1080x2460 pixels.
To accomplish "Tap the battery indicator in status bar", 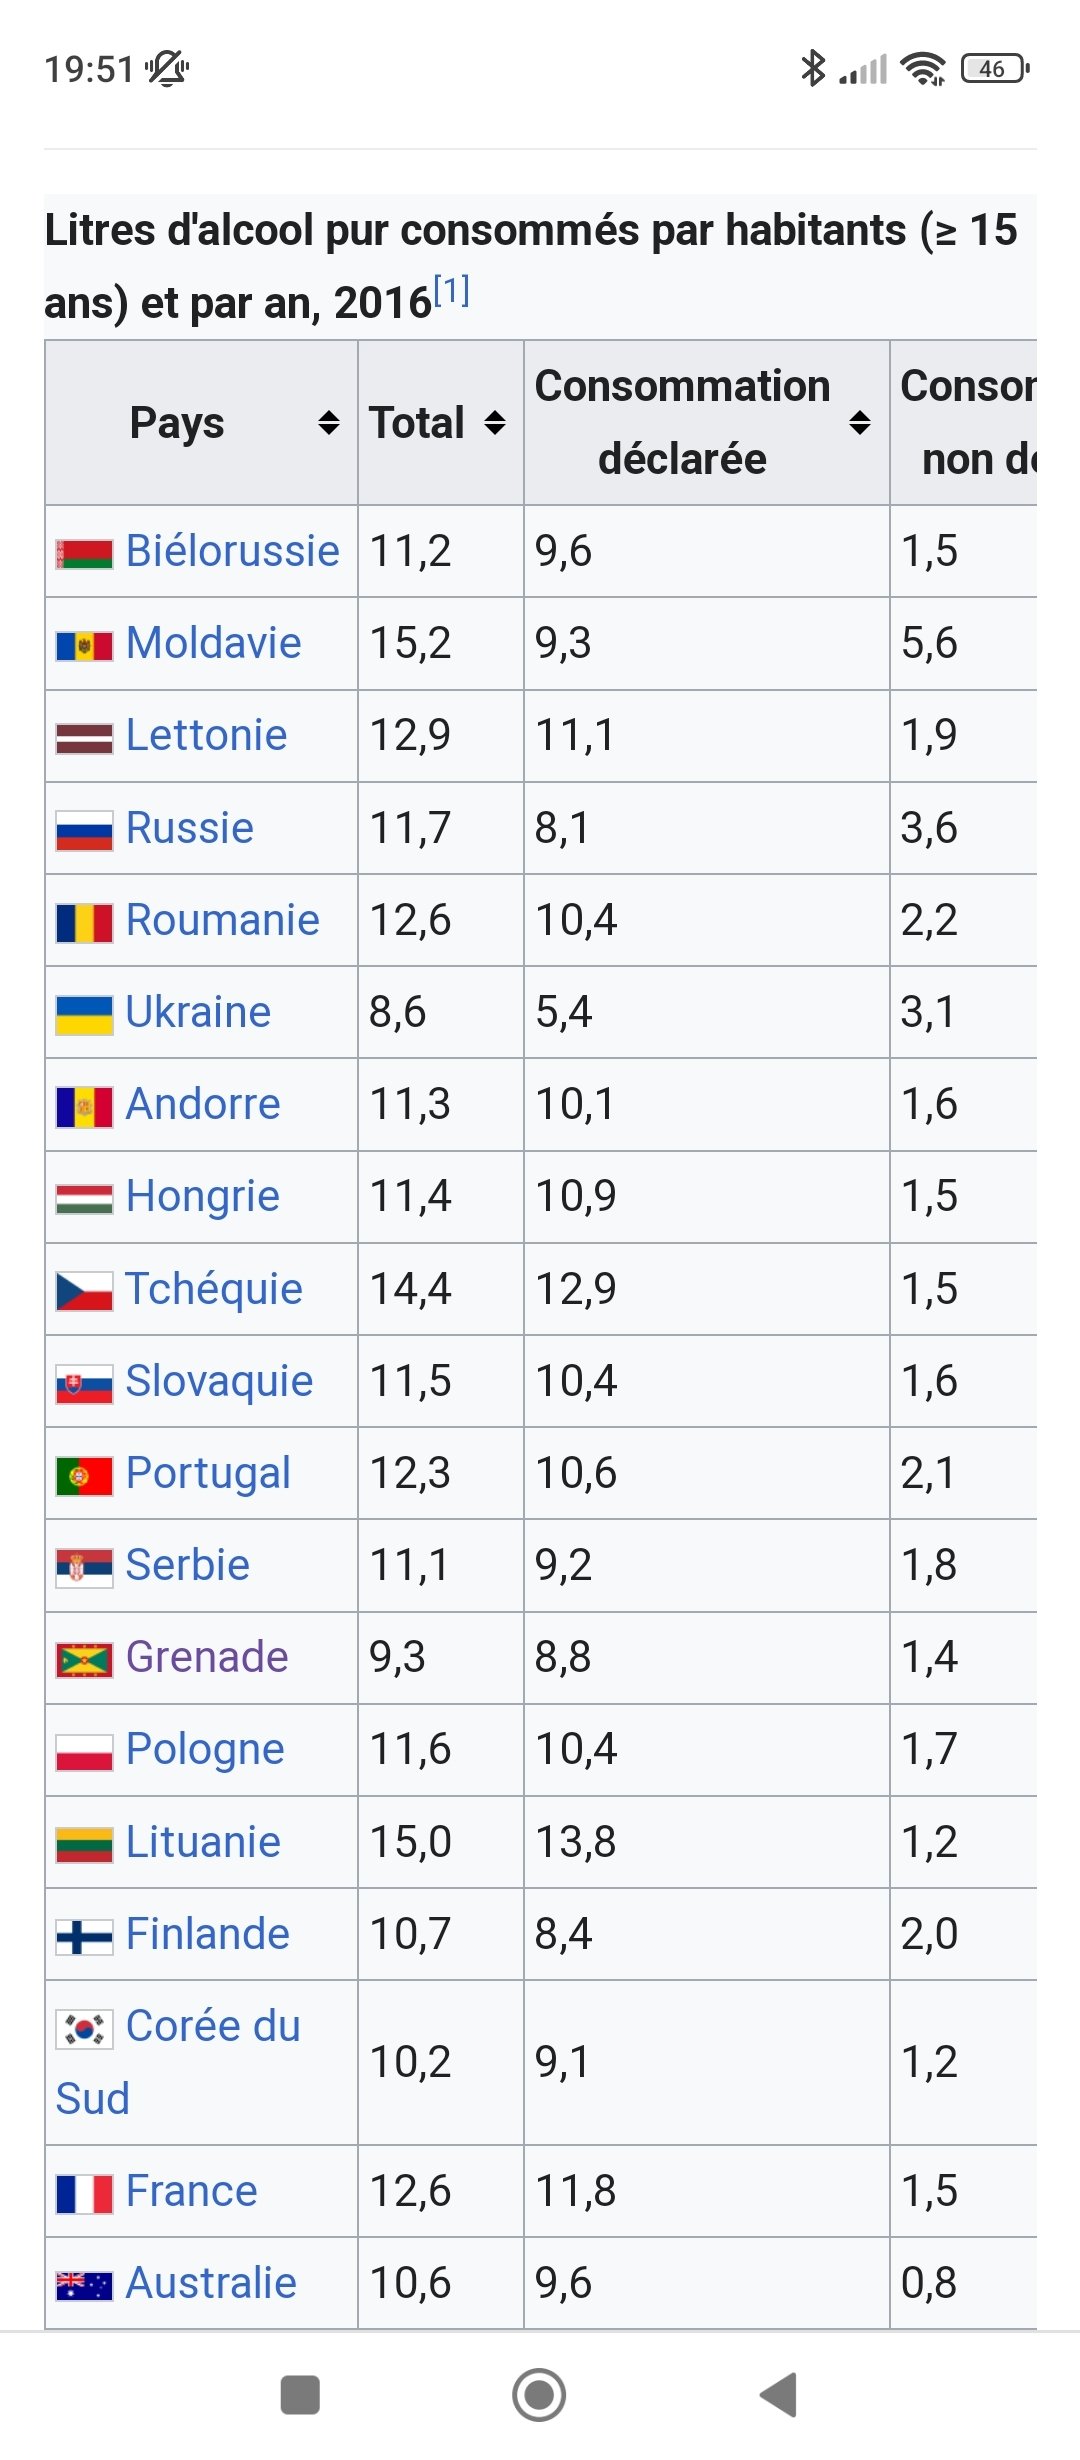I will tap(994, 69).
